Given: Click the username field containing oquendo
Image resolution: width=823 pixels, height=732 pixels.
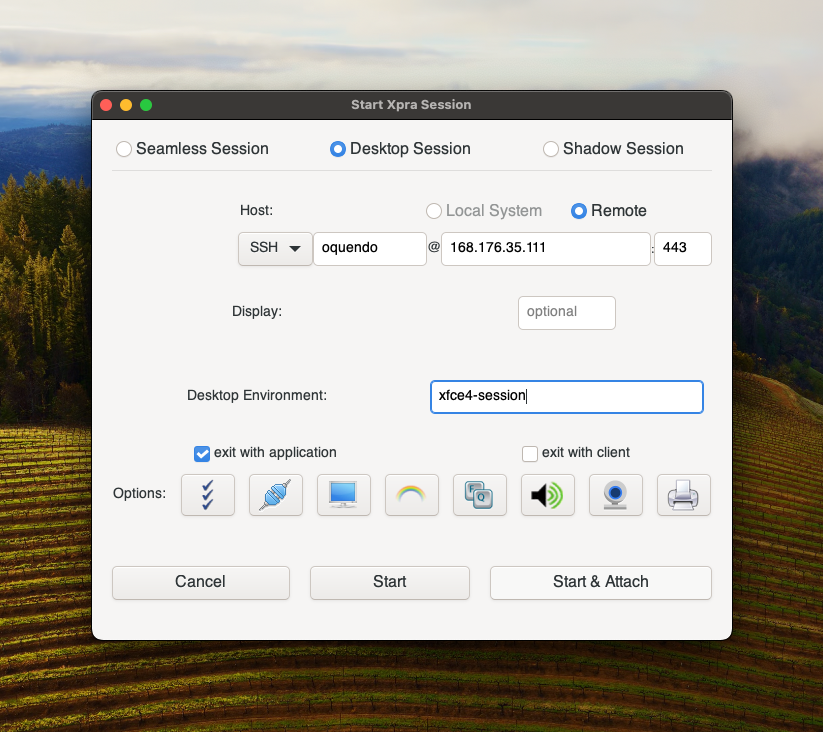Looking at the screenshot, I should pyautogui.click(x=370, y=249).
